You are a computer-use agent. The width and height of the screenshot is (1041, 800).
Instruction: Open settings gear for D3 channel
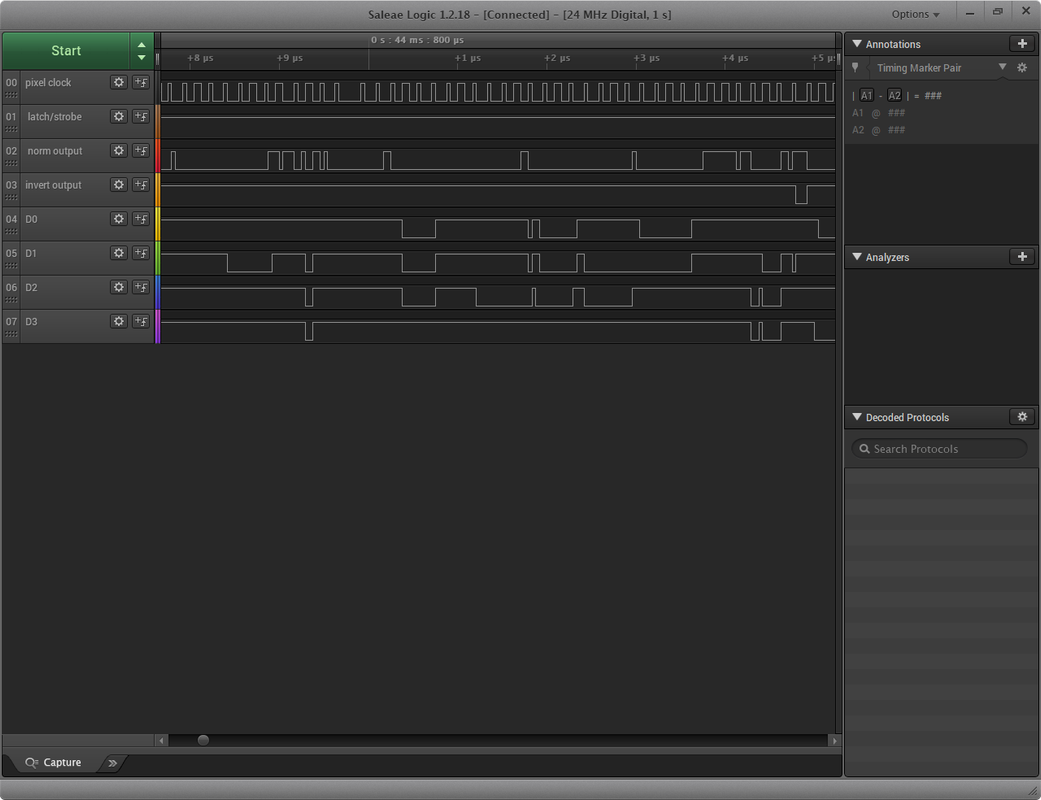tap(119, 321)
